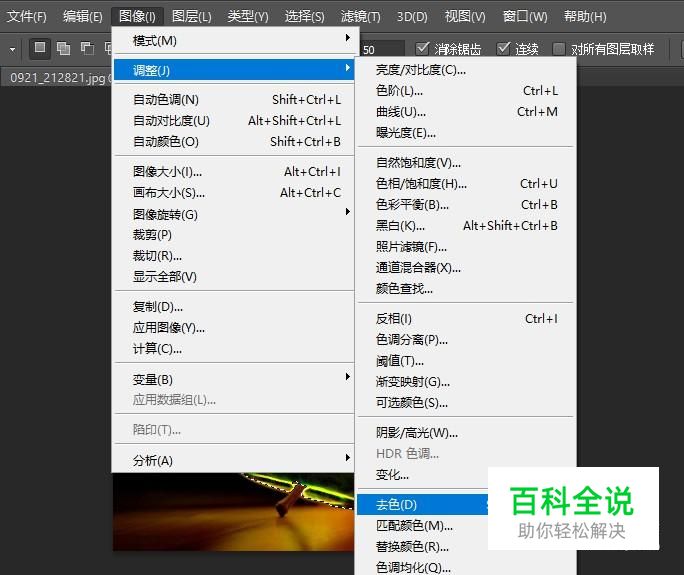The height and width of the screenshot is (575, 684).
Task: Open the 色阶(L)... adjustment
Action: 465,91
